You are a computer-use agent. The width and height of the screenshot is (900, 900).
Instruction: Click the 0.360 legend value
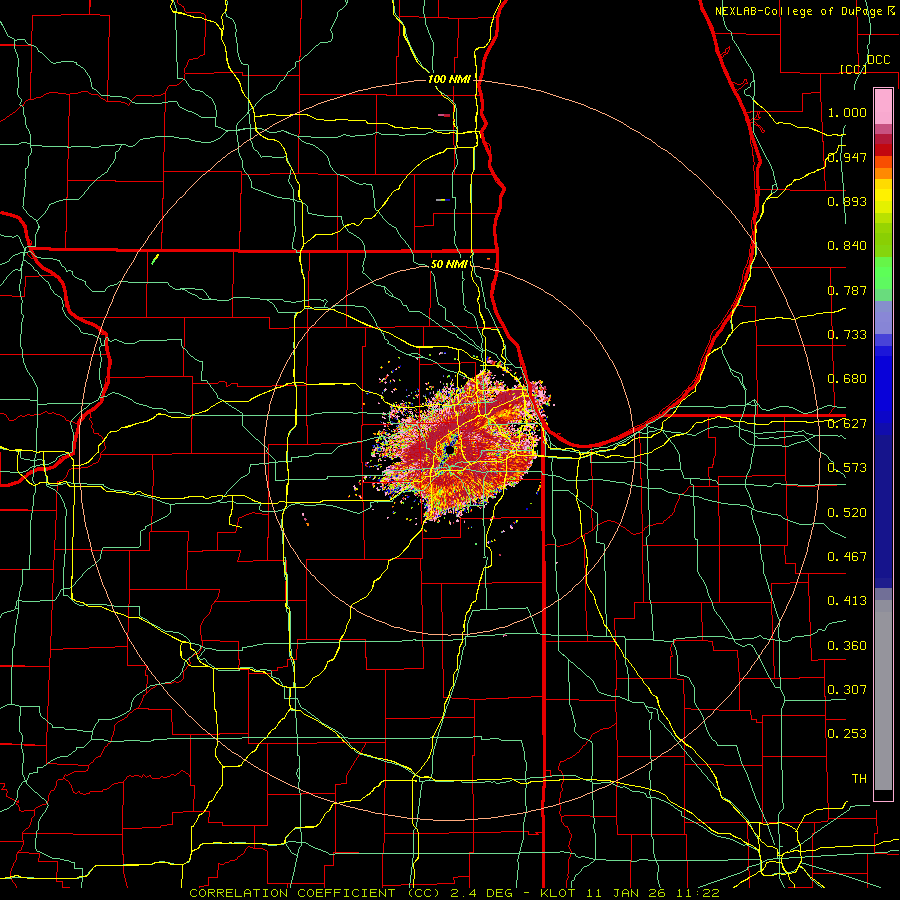pos(847,646)
